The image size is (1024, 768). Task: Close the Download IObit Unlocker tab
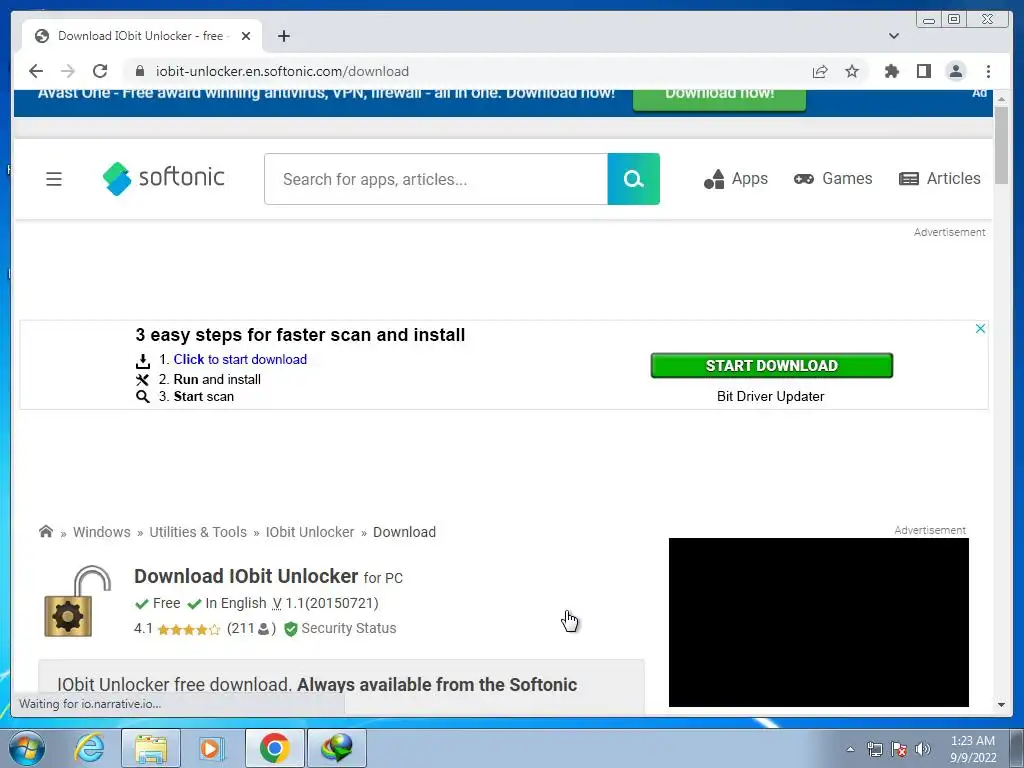click(x=246, y=36)
